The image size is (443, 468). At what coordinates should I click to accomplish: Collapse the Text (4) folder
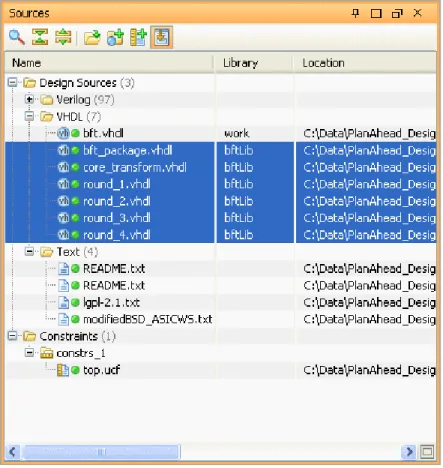29,251
